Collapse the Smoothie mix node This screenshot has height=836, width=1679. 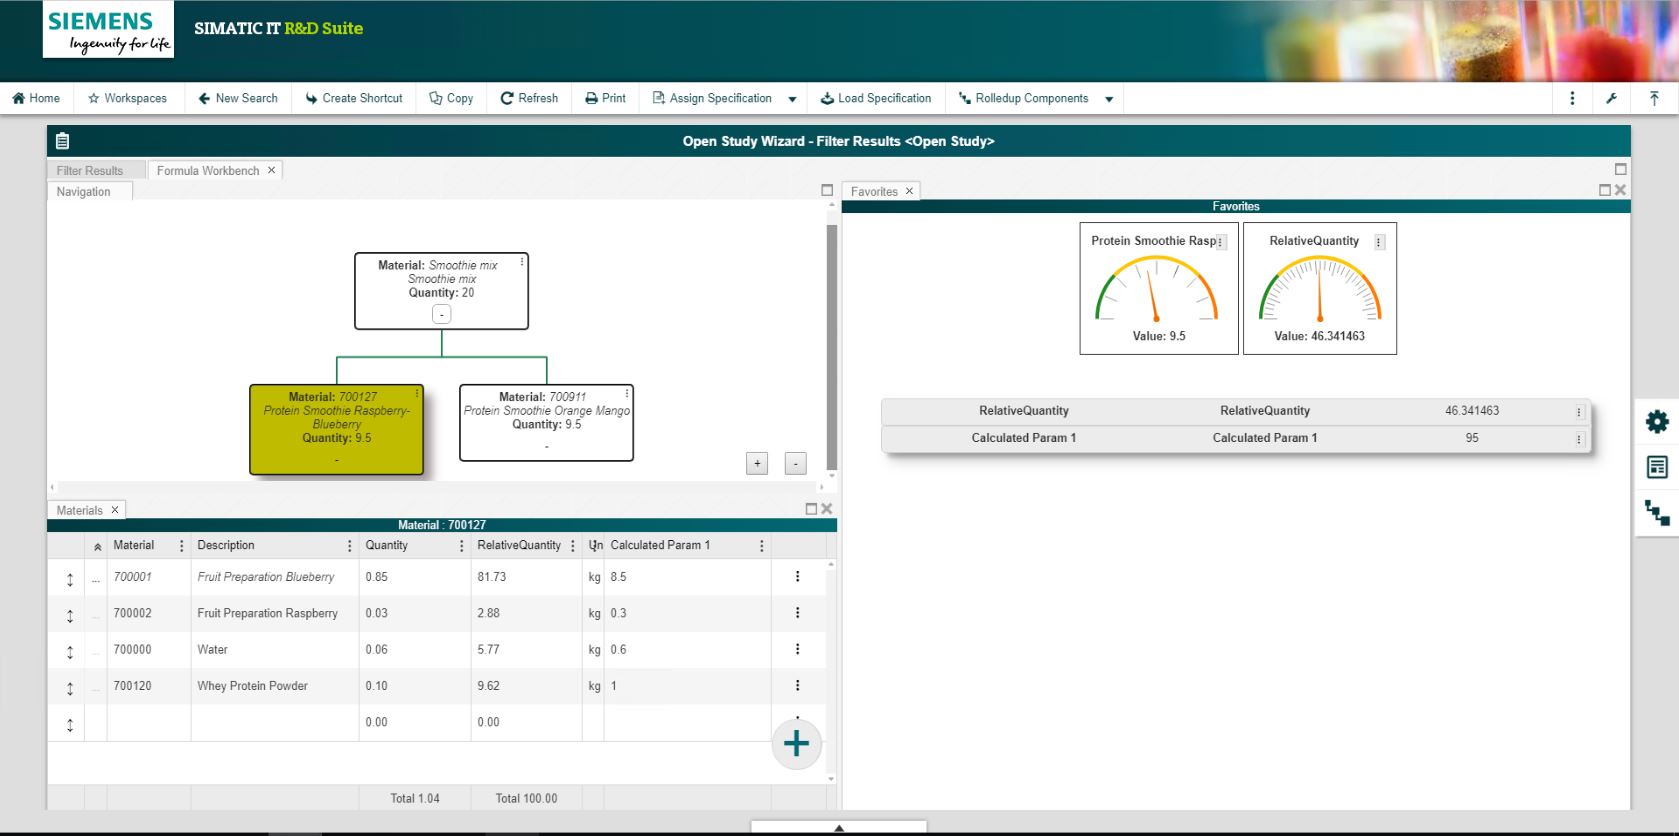point(441,314)
